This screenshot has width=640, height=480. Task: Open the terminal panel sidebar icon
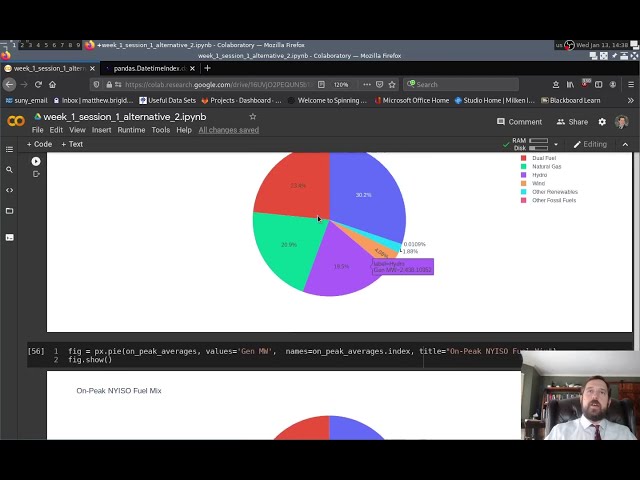9,237
